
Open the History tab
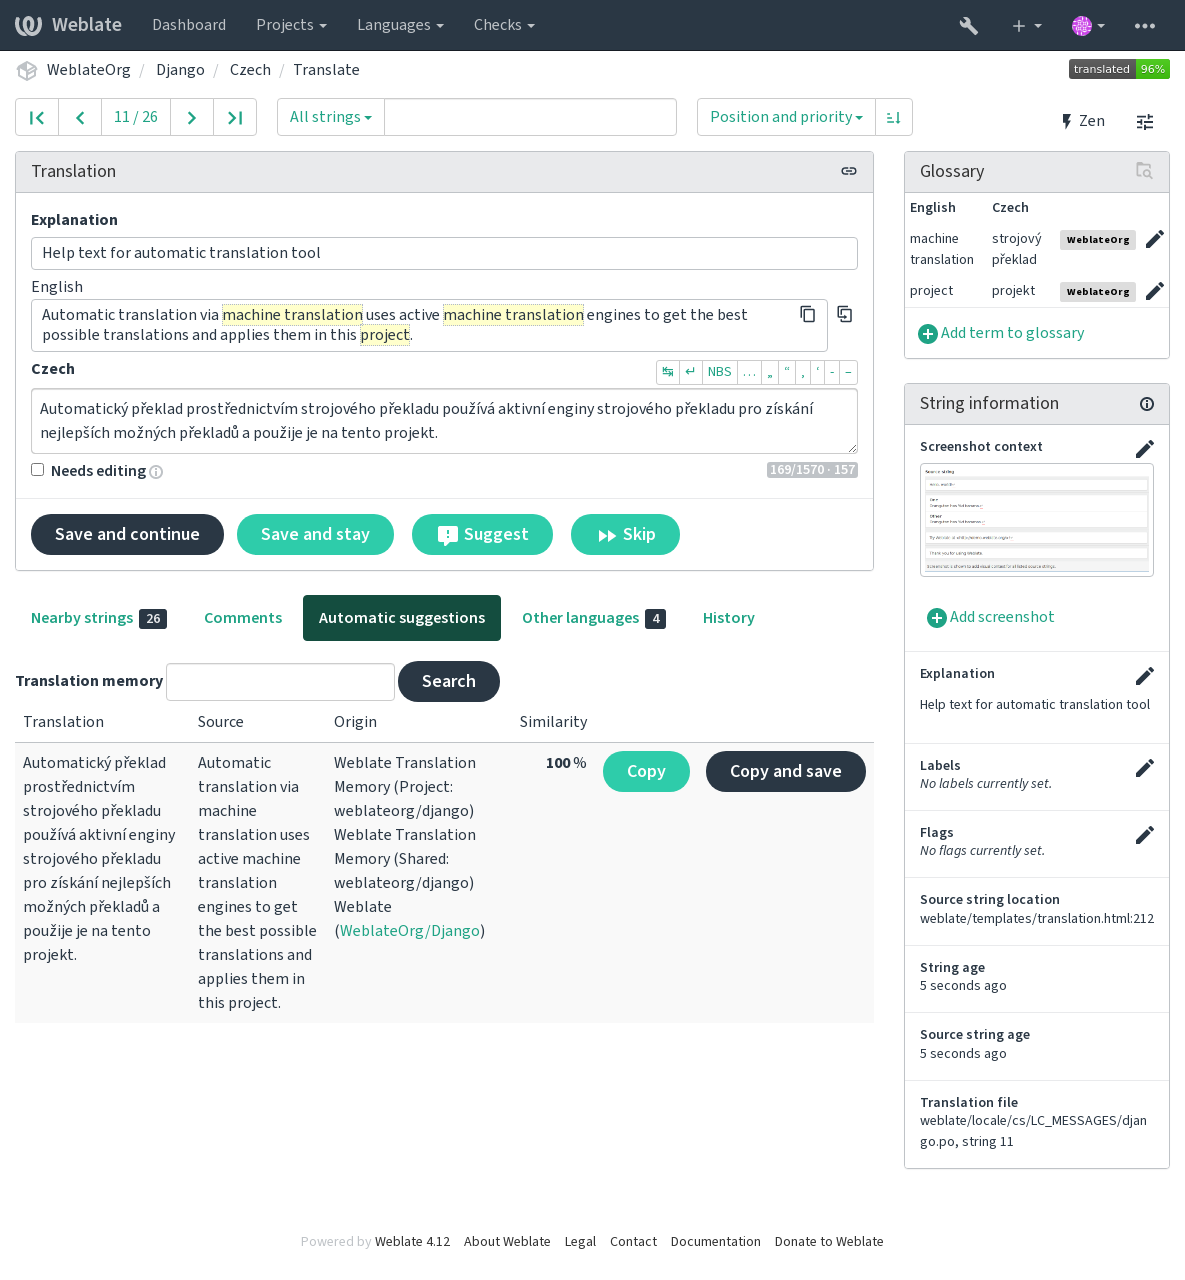click(x=728, y=618)
